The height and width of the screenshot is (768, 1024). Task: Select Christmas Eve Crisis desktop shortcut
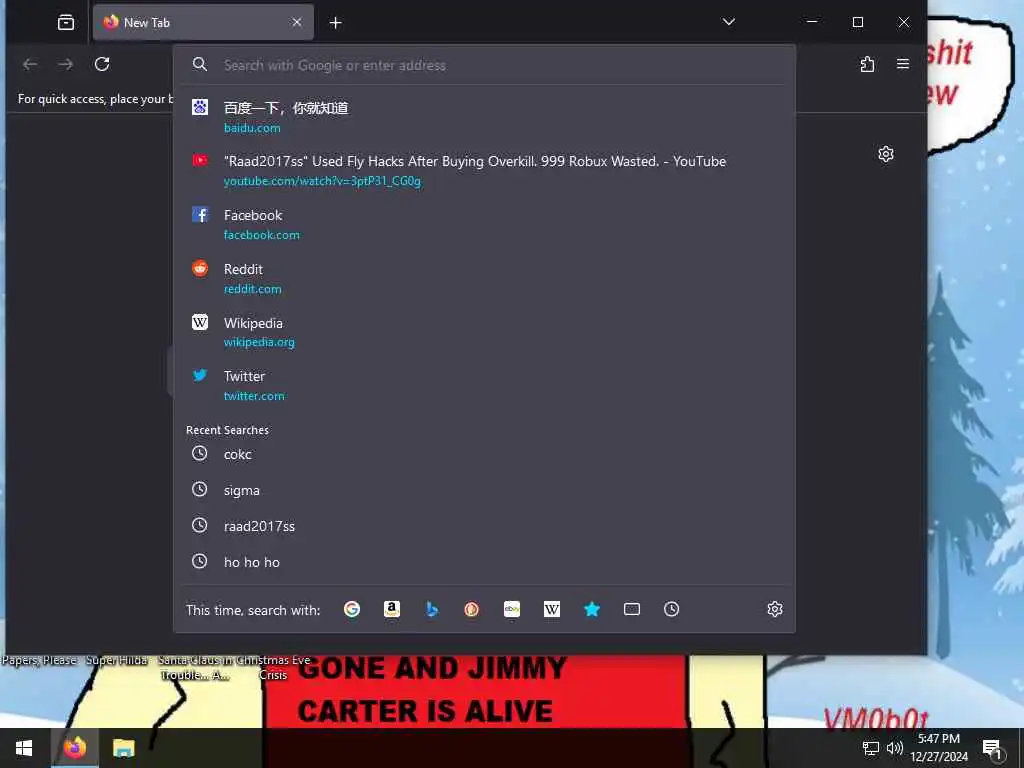273,667
